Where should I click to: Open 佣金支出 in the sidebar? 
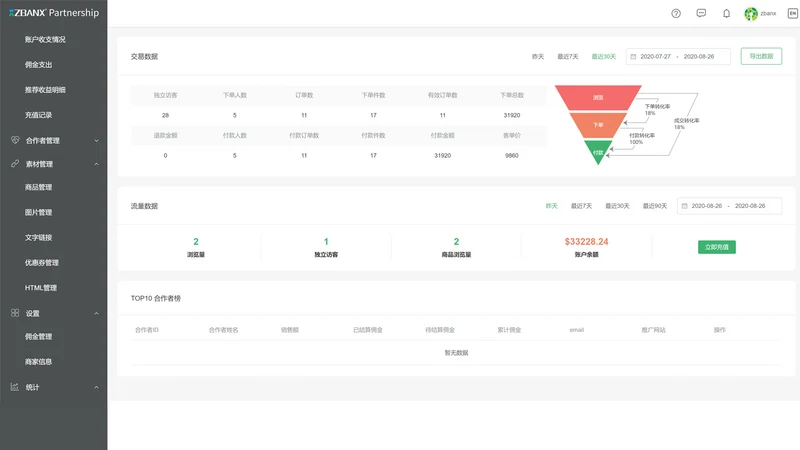(38, 65)
